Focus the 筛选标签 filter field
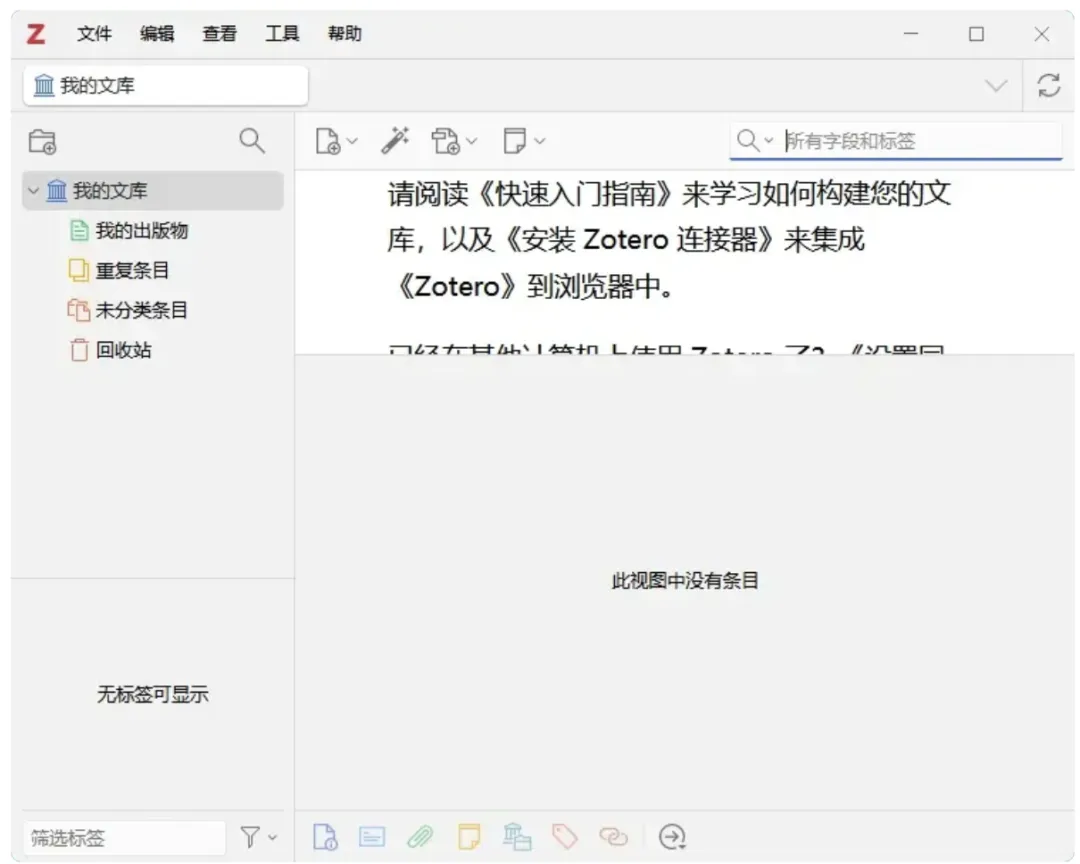 coord(125,838)
